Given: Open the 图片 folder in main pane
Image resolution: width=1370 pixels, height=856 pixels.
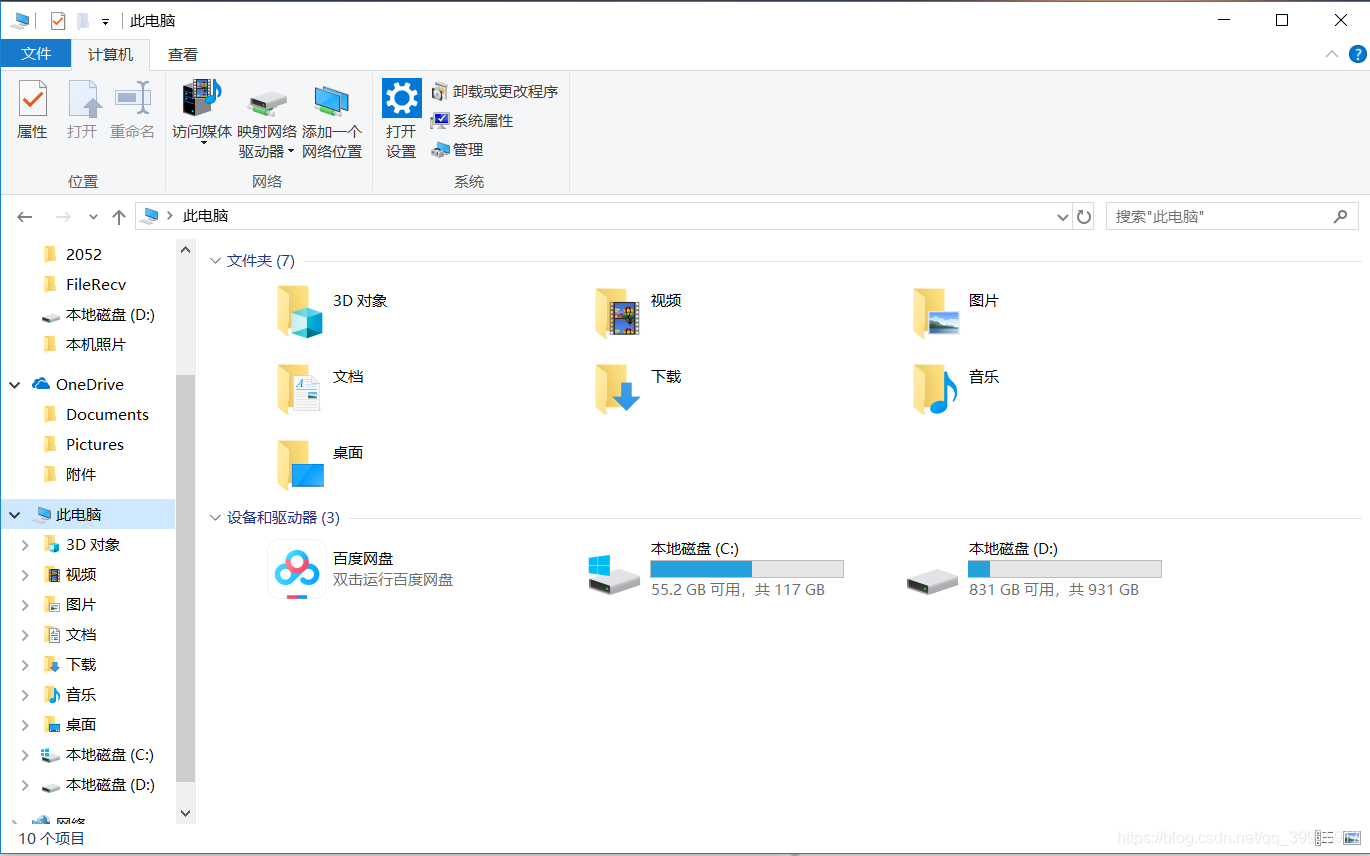Looking at the screenshot, I should click(x=957, y=310).
